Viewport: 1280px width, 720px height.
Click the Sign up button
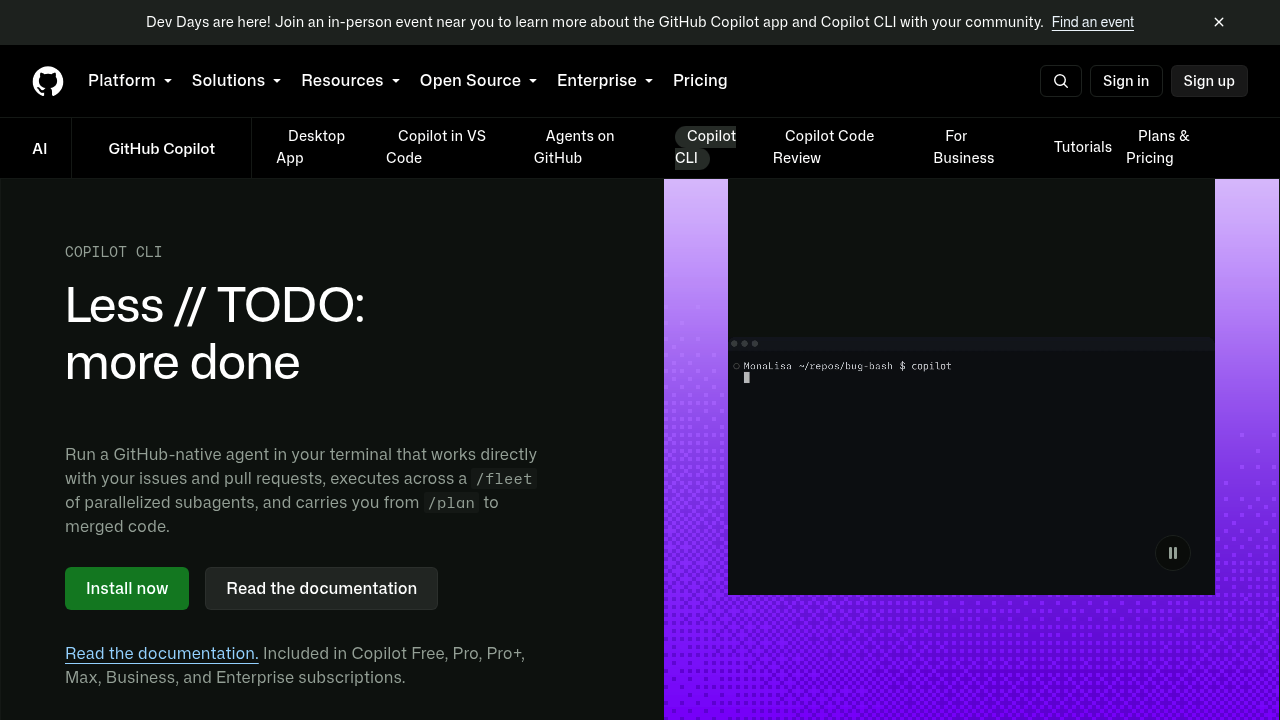click(1209, 81)
